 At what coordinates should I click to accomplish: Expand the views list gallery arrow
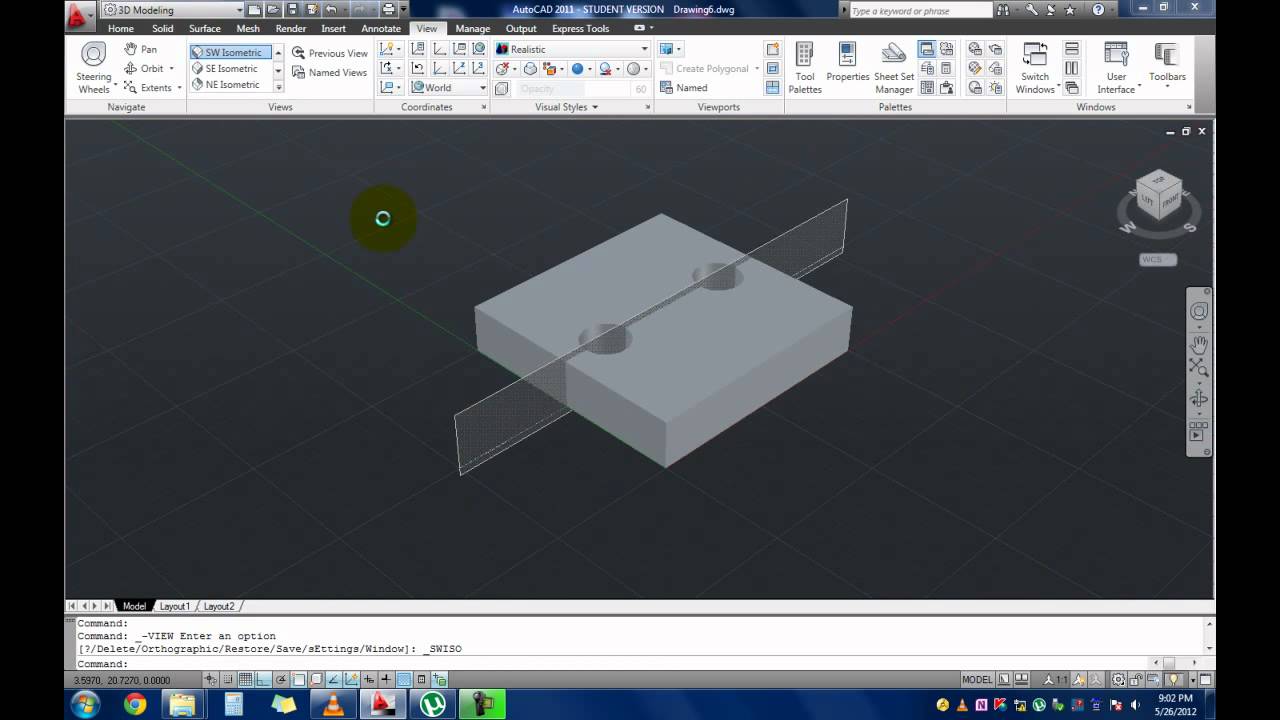click(278, 87)
